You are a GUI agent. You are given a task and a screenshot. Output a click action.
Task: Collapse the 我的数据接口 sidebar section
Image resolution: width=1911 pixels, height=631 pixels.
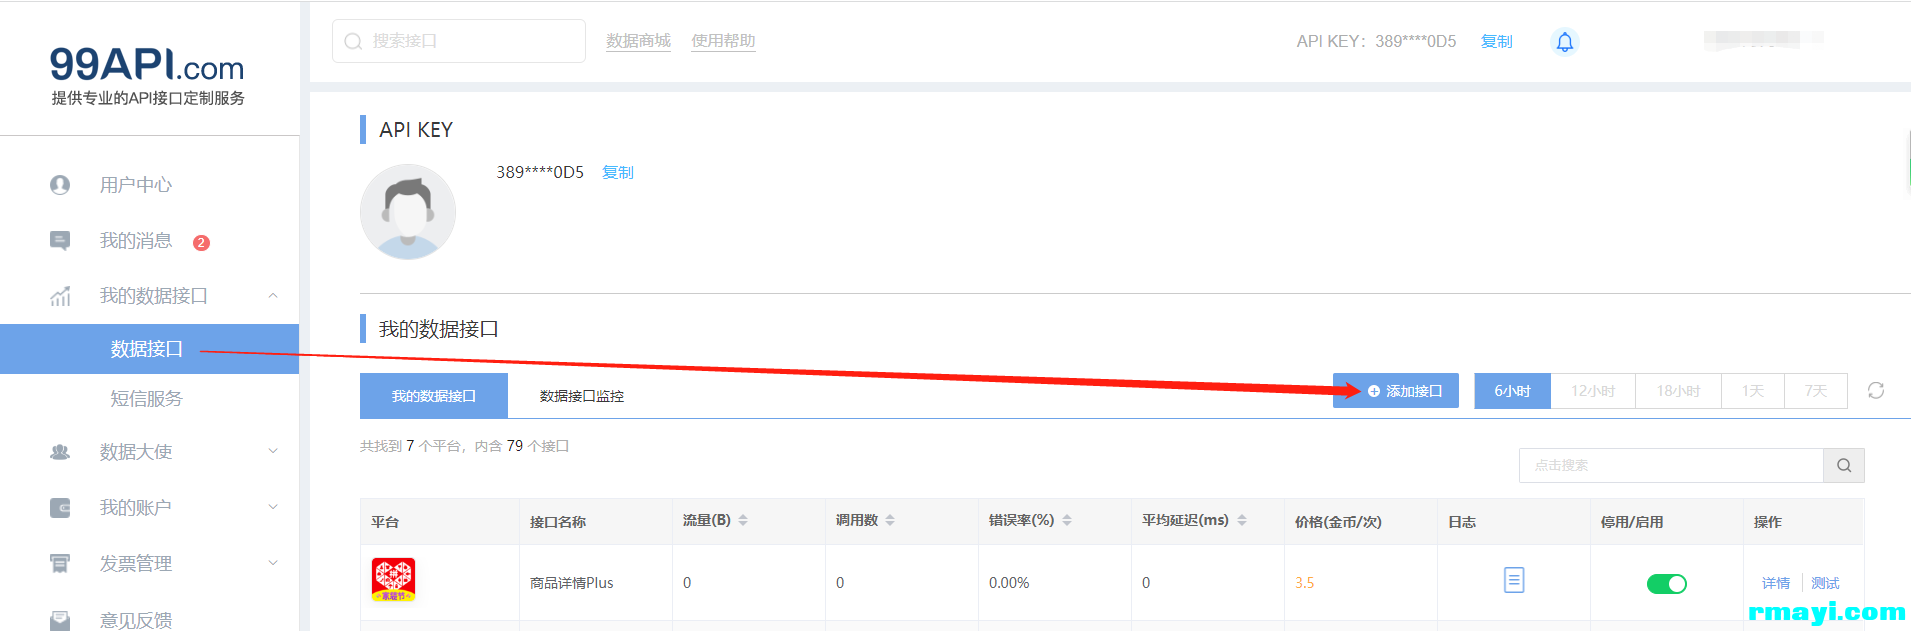[273, 296]
